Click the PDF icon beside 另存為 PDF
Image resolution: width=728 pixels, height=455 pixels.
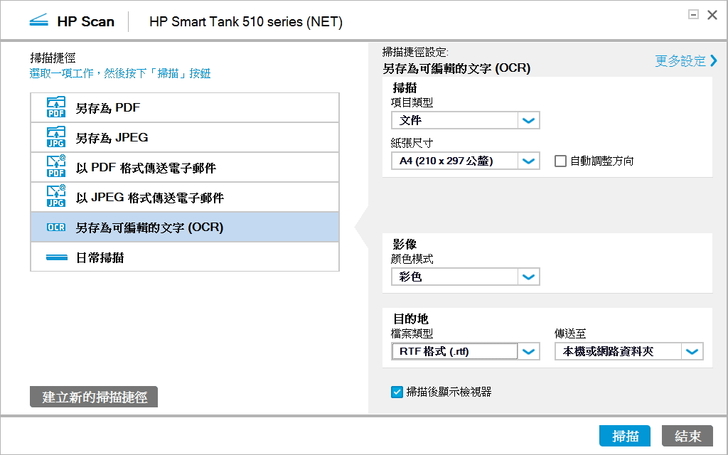click(x=56, y=107)
